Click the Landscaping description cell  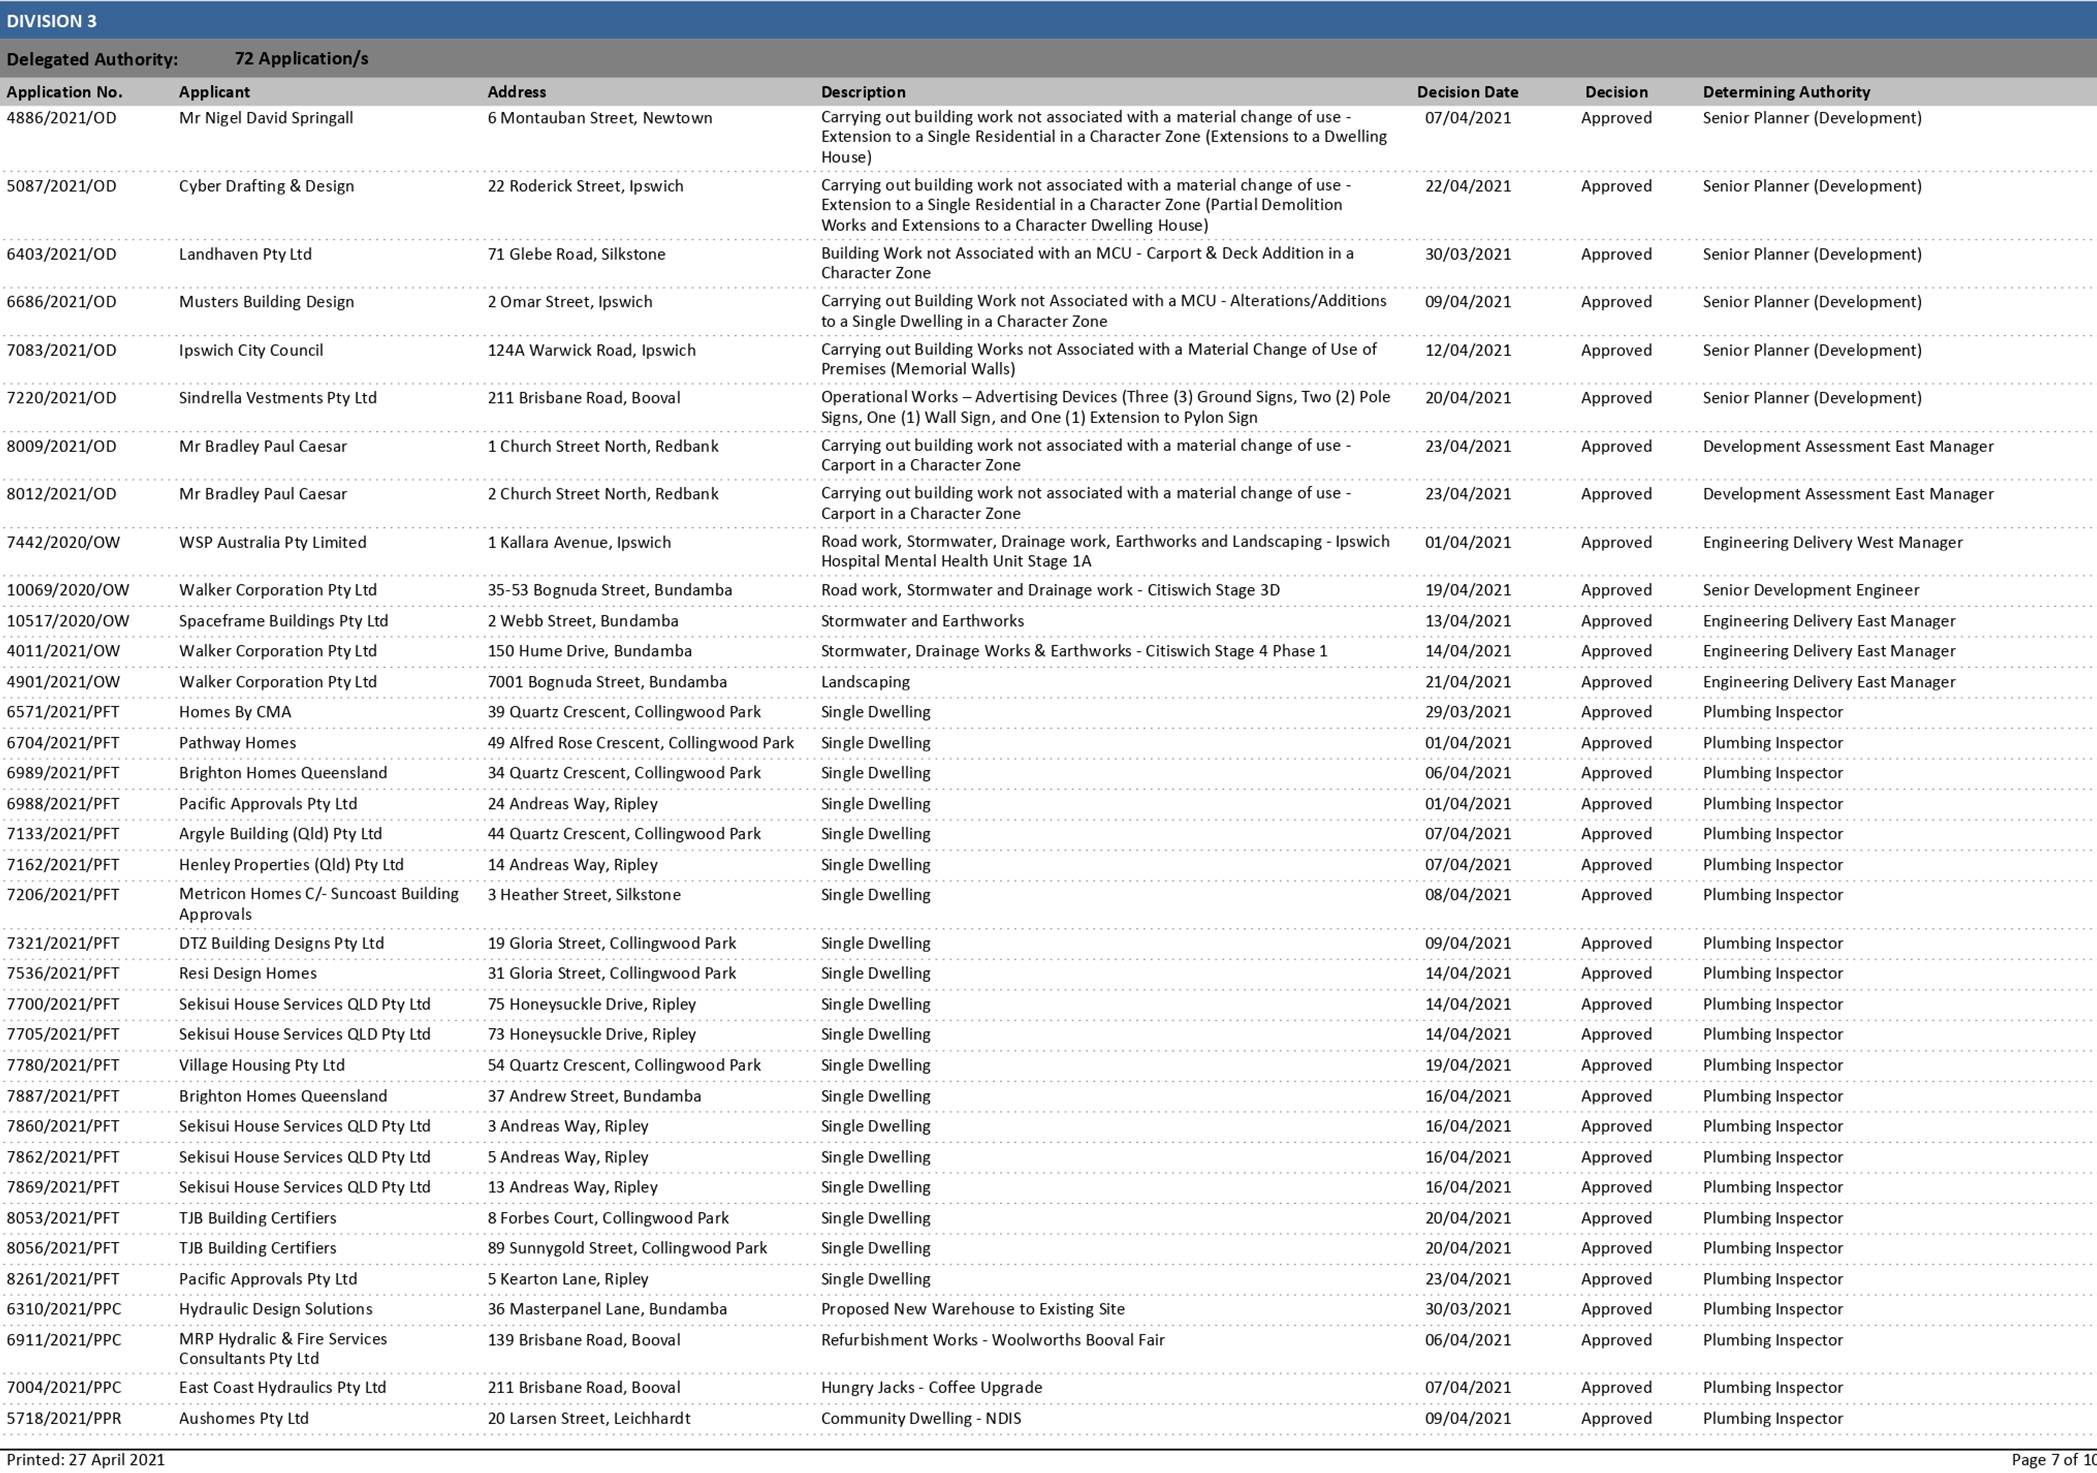coord(865,682)
